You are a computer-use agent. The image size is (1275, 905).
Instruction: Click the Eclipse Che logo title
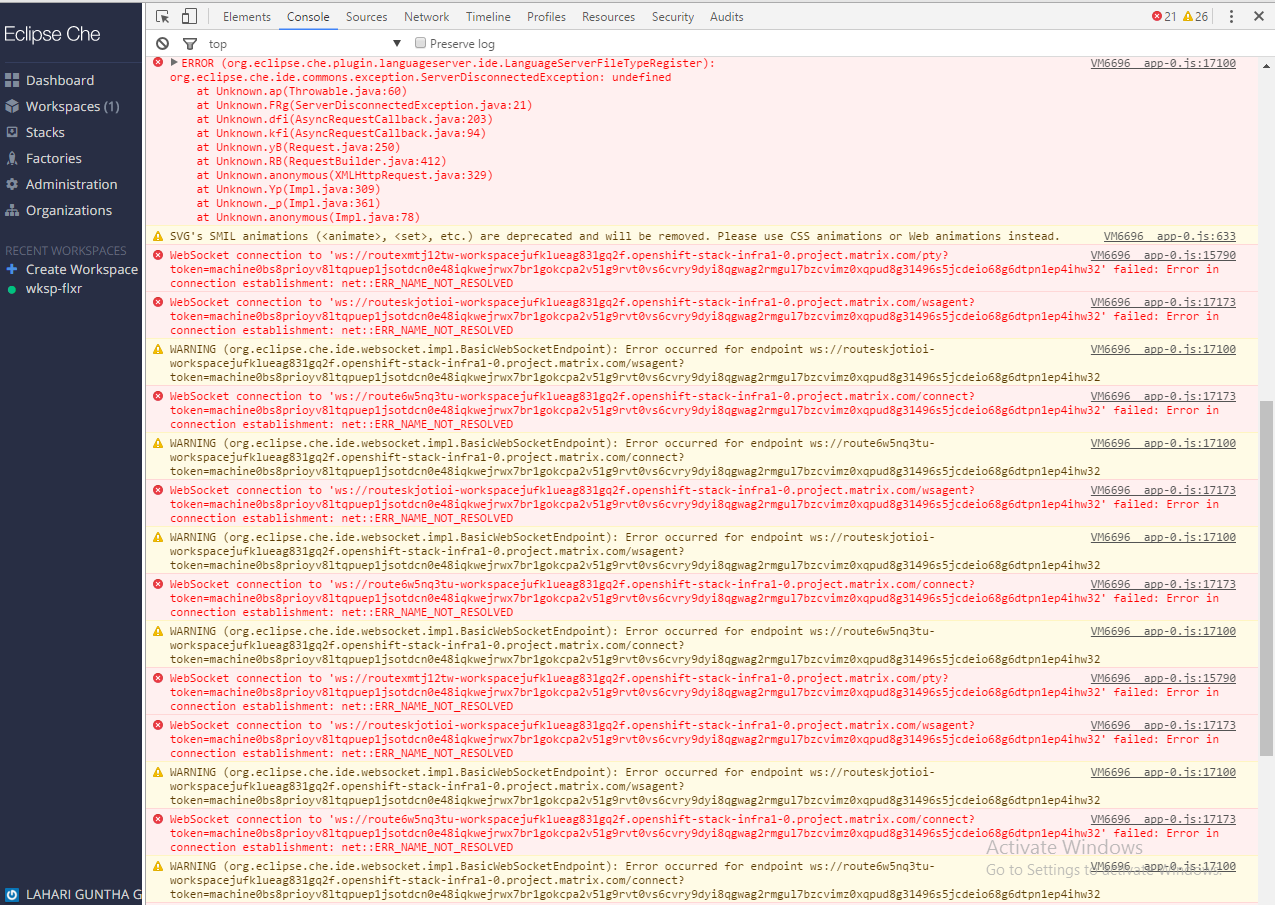click(x=52, y=34)
